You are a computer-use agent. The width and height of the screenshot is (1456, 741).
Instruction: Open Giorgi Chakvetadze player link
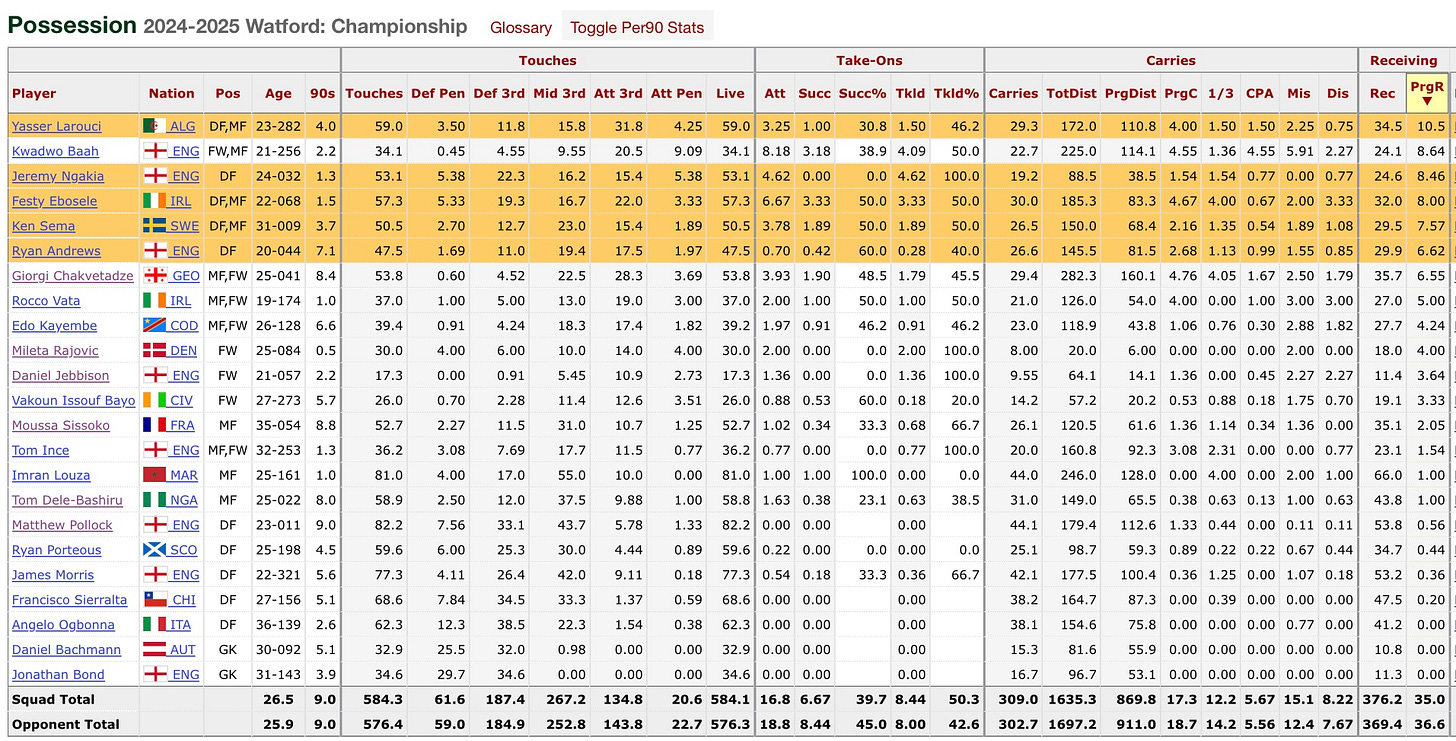click(72, 276)
